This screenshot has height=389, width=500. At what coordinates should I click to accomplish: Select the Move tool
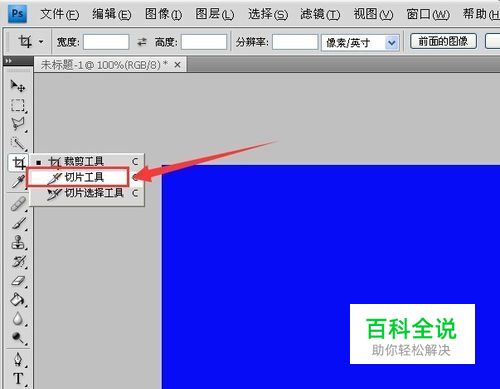click(x=18, y=86)
